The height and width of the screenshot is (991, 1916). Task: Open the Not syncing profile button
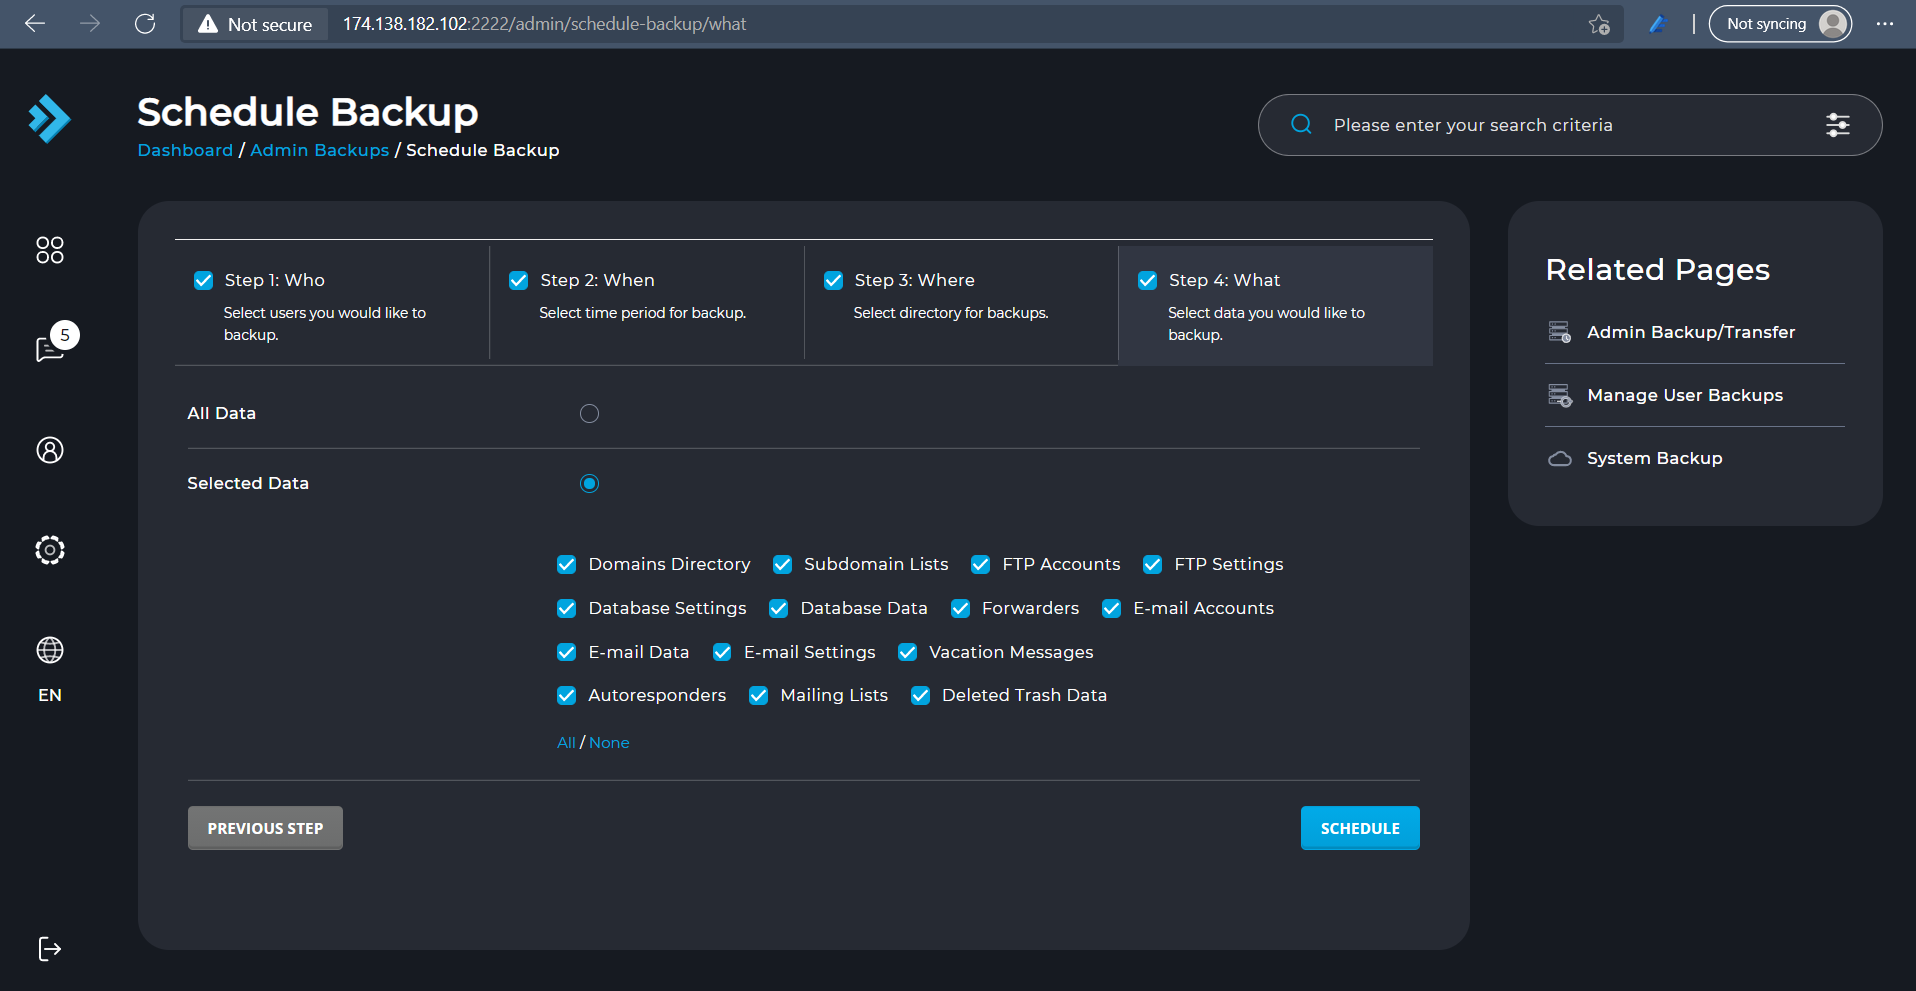[x=1780, y=24]
